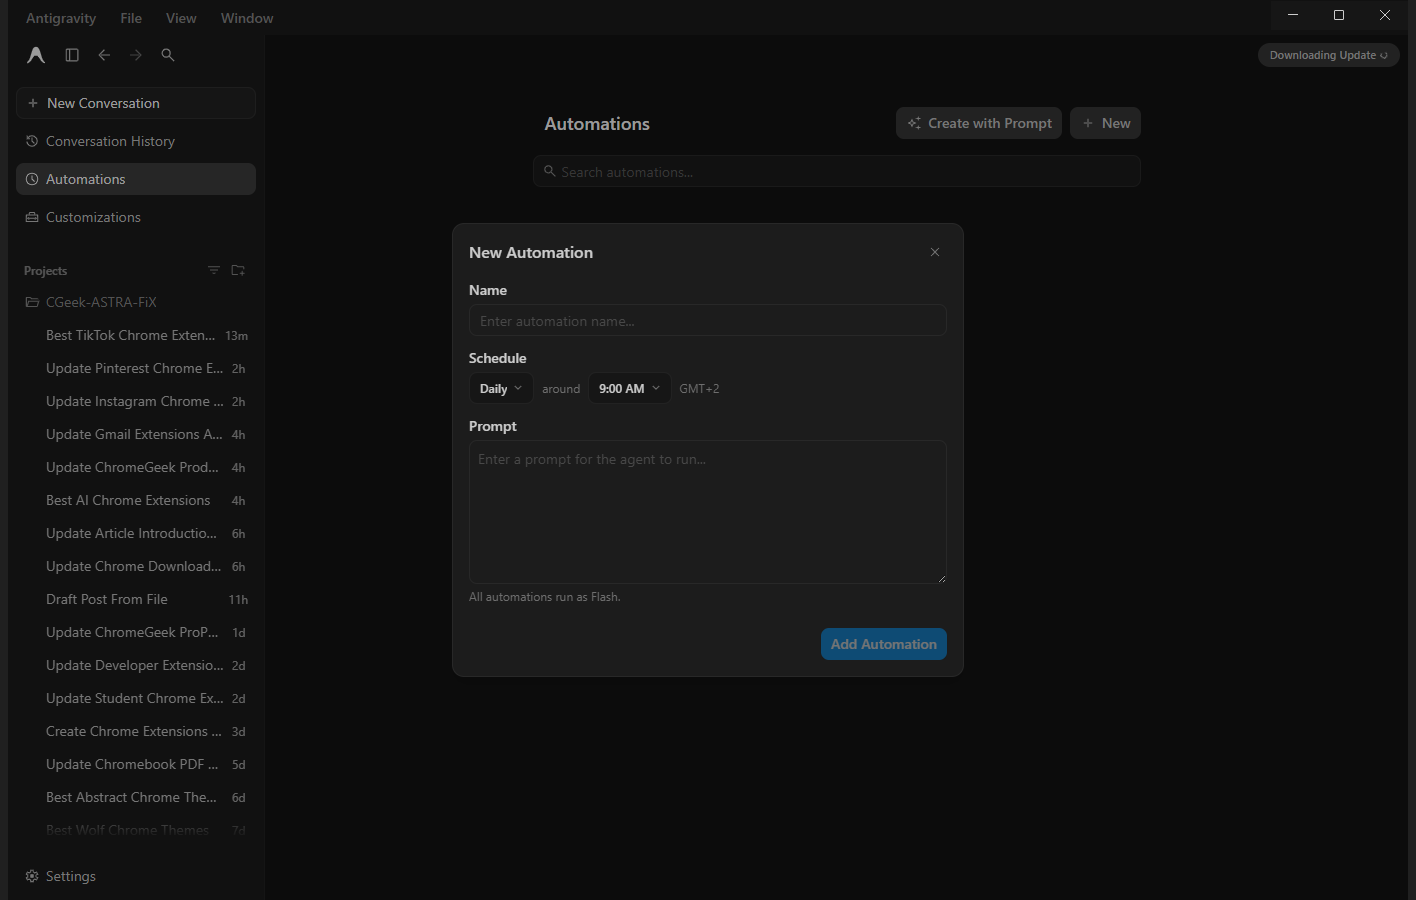
Task: Open Create Chrome Extensions conversation
Action: [136, 731]
